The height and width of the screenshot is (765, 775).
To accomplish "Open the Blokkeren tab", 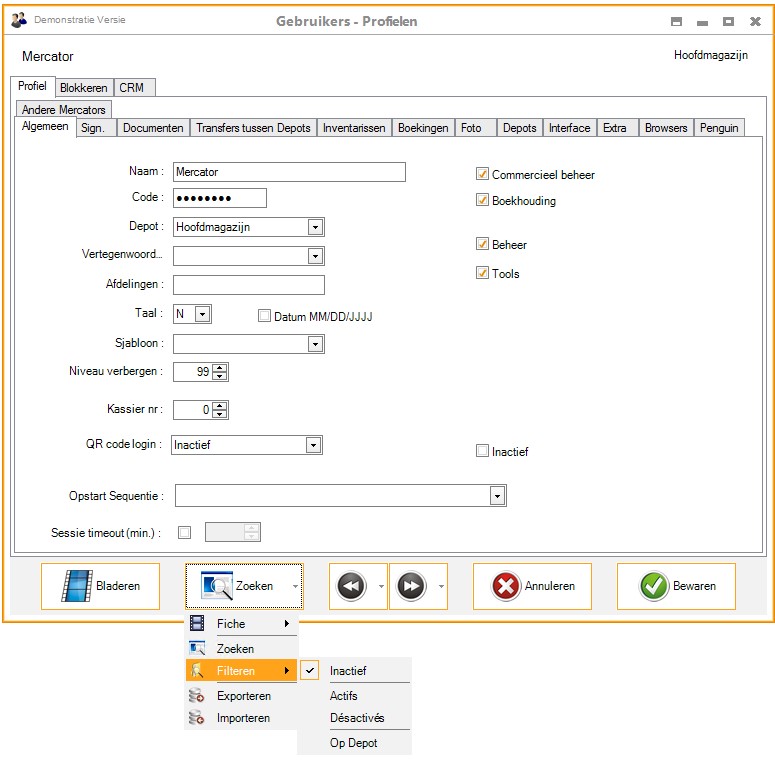I will pos(83,87).
